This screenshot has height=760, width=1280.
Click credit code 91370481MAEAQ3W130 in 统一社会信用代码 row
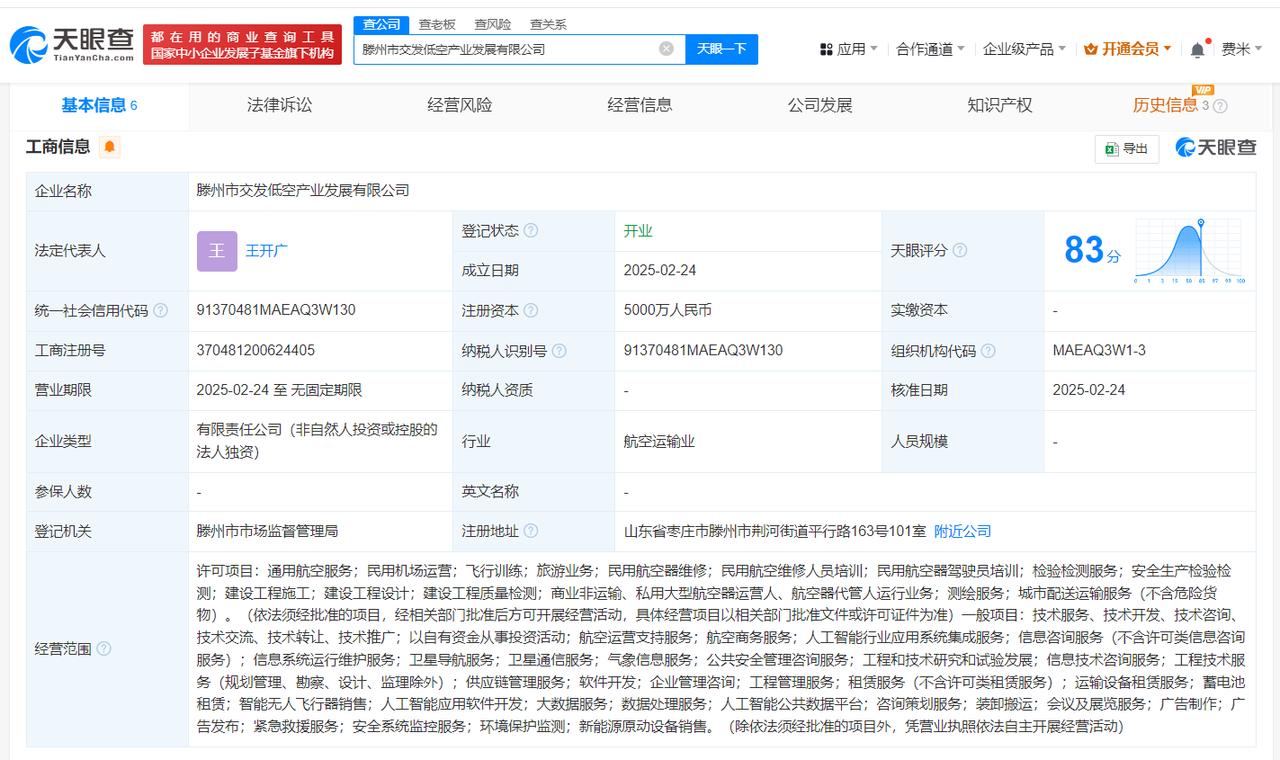click(276, 310)
